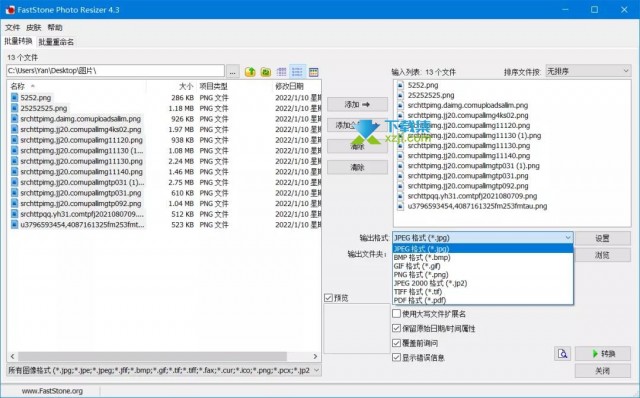Click the go up one folder icon

250,72
